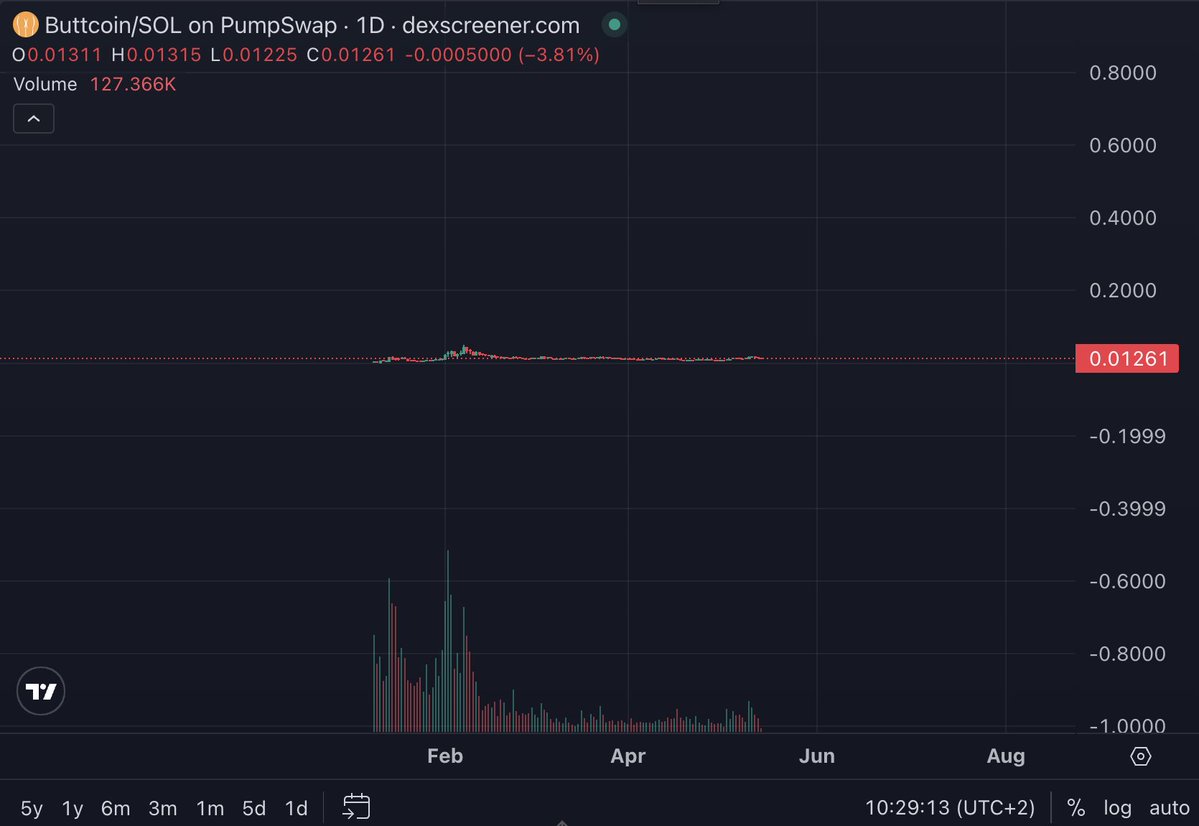Click the -0.3999 price axis label
Viewport: 1199px width, 826px height.
click(1127, 509)
